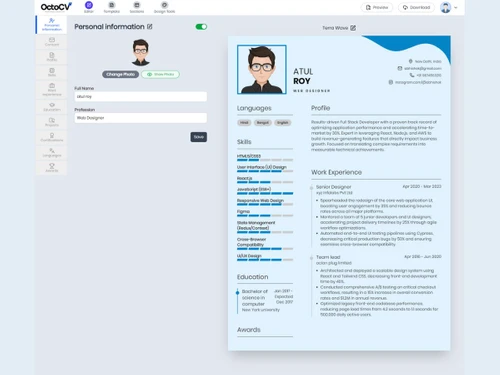
Task: Edit the Tema Wave theme name
Action: point(353,28)
